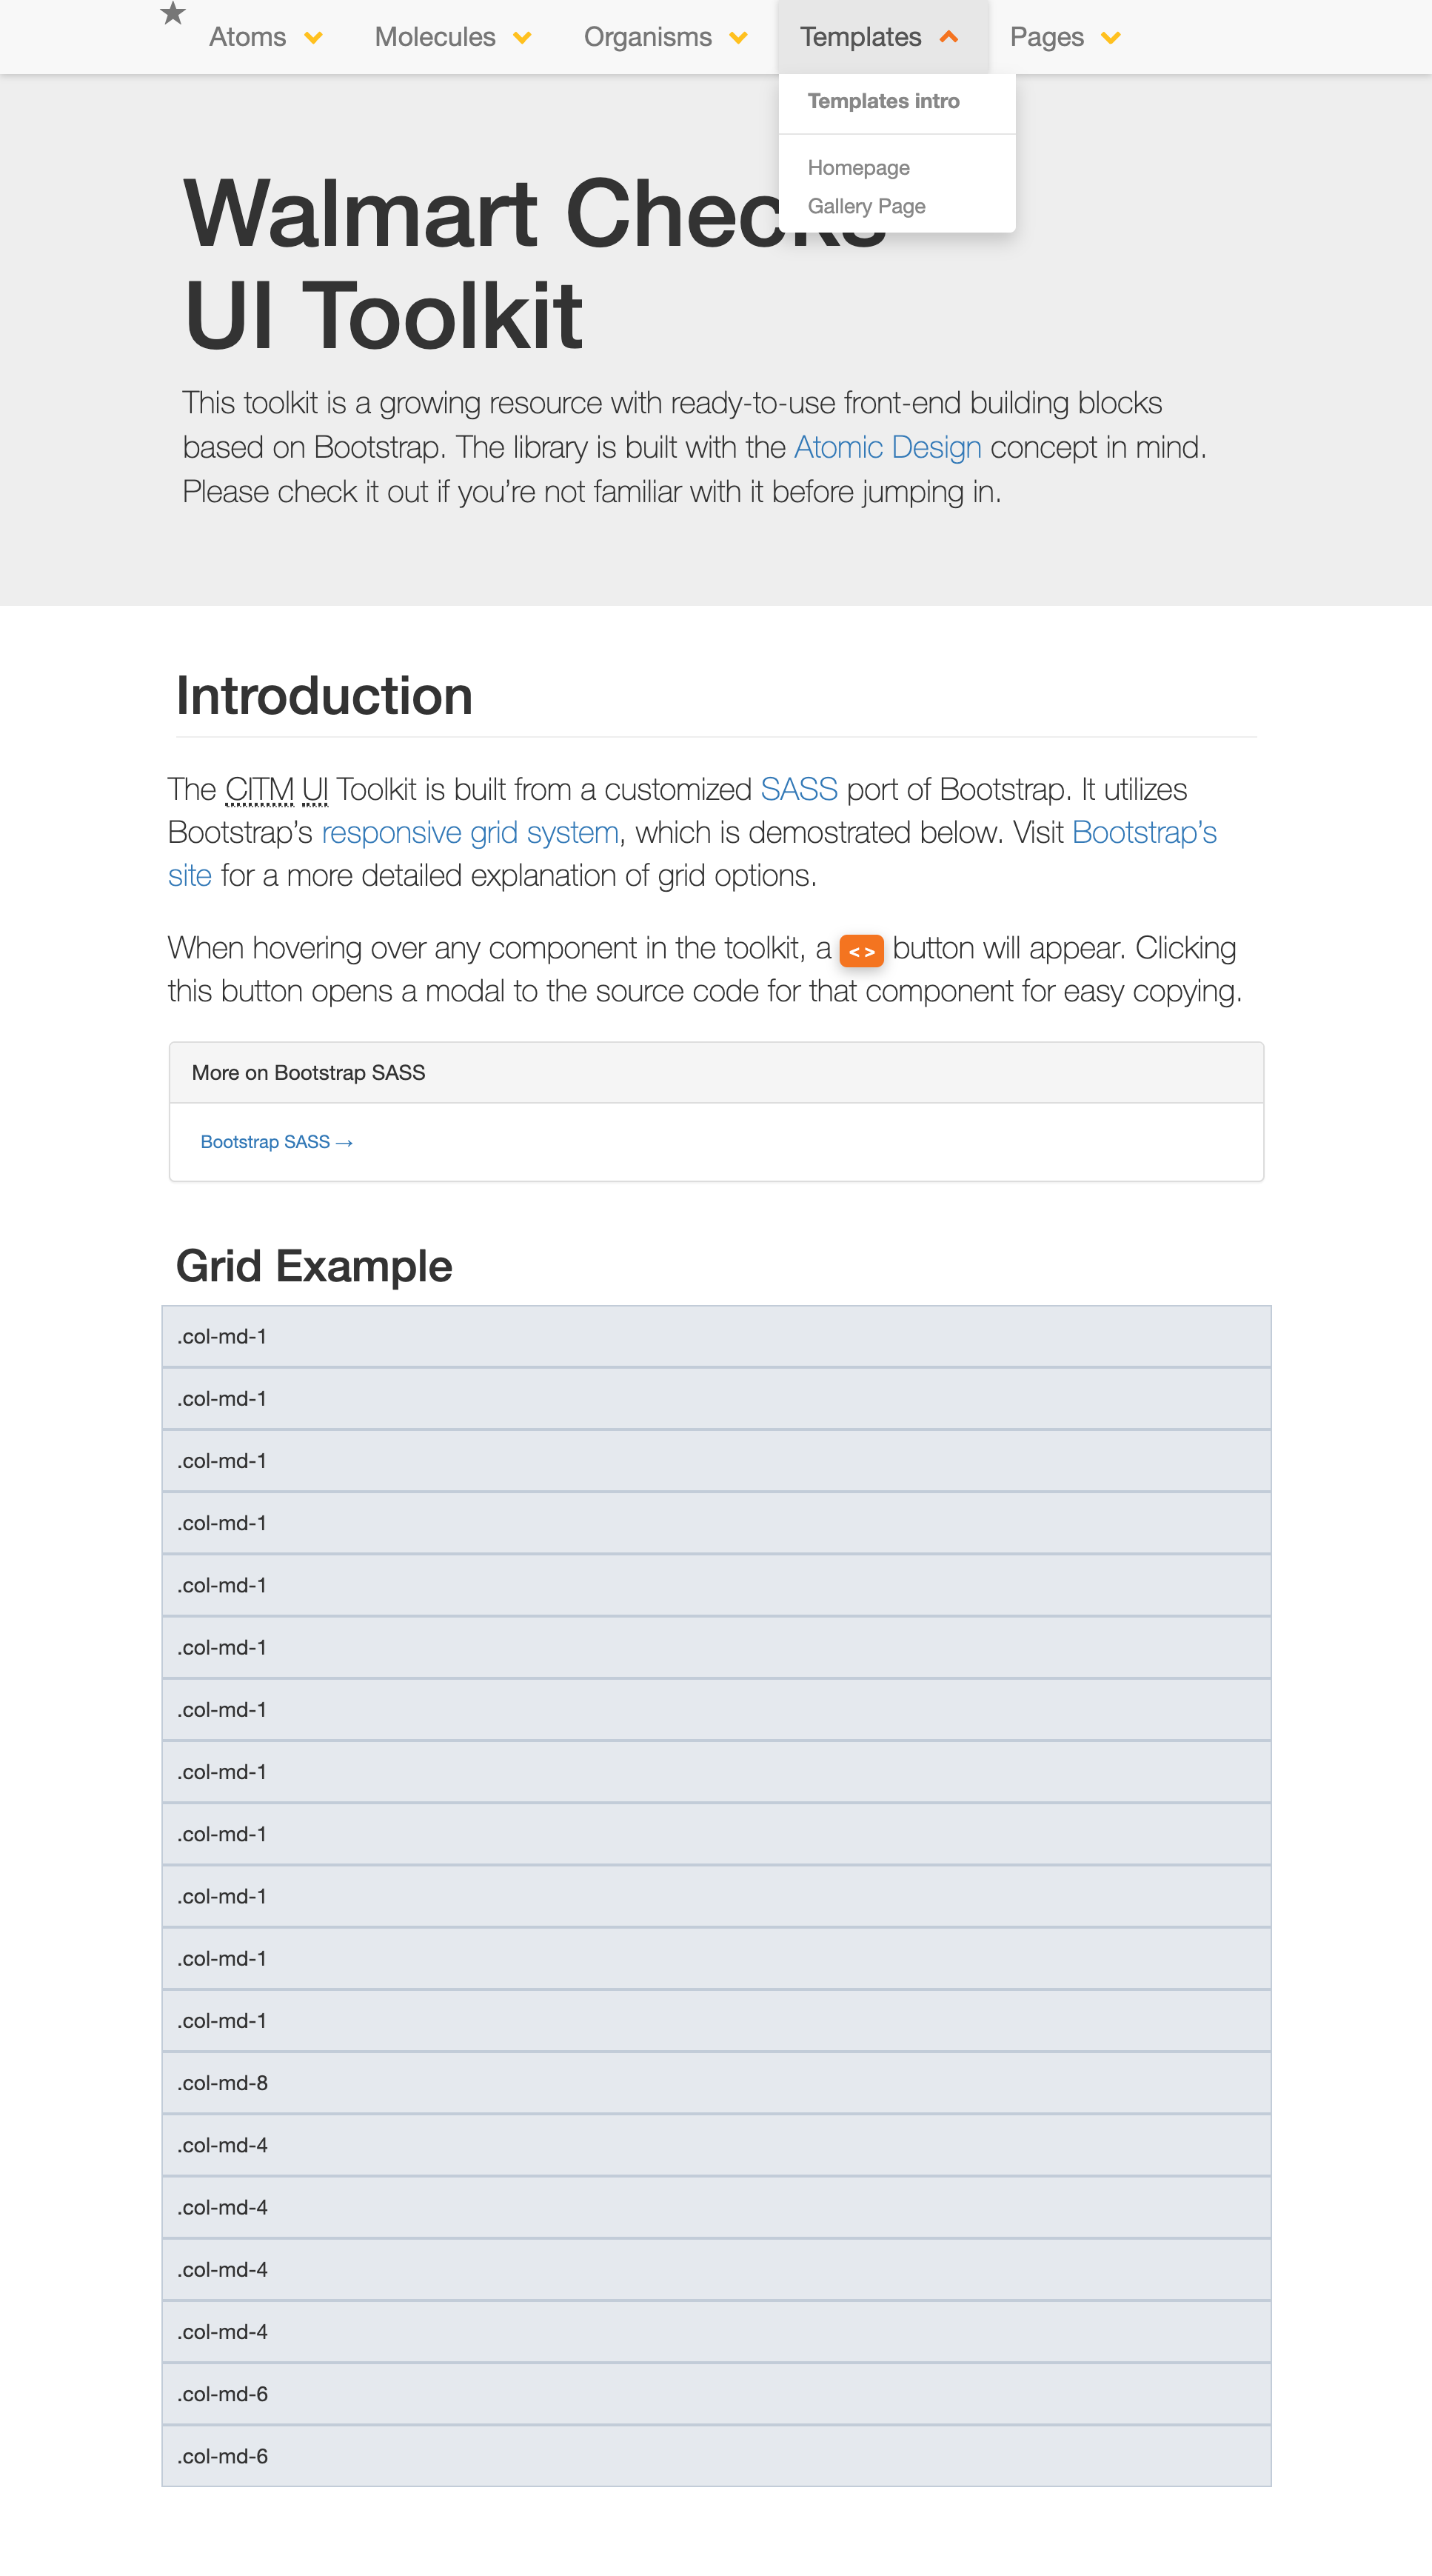
Task: Select Templates intro menu entry
Action: tap(883, 101)
